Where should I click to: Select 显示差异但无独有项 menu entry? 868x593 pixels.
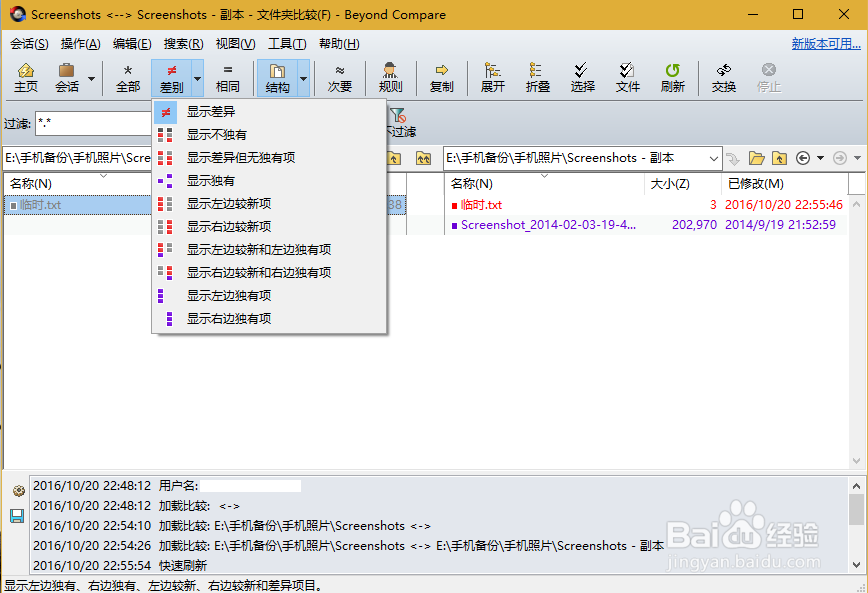[269, 158]
